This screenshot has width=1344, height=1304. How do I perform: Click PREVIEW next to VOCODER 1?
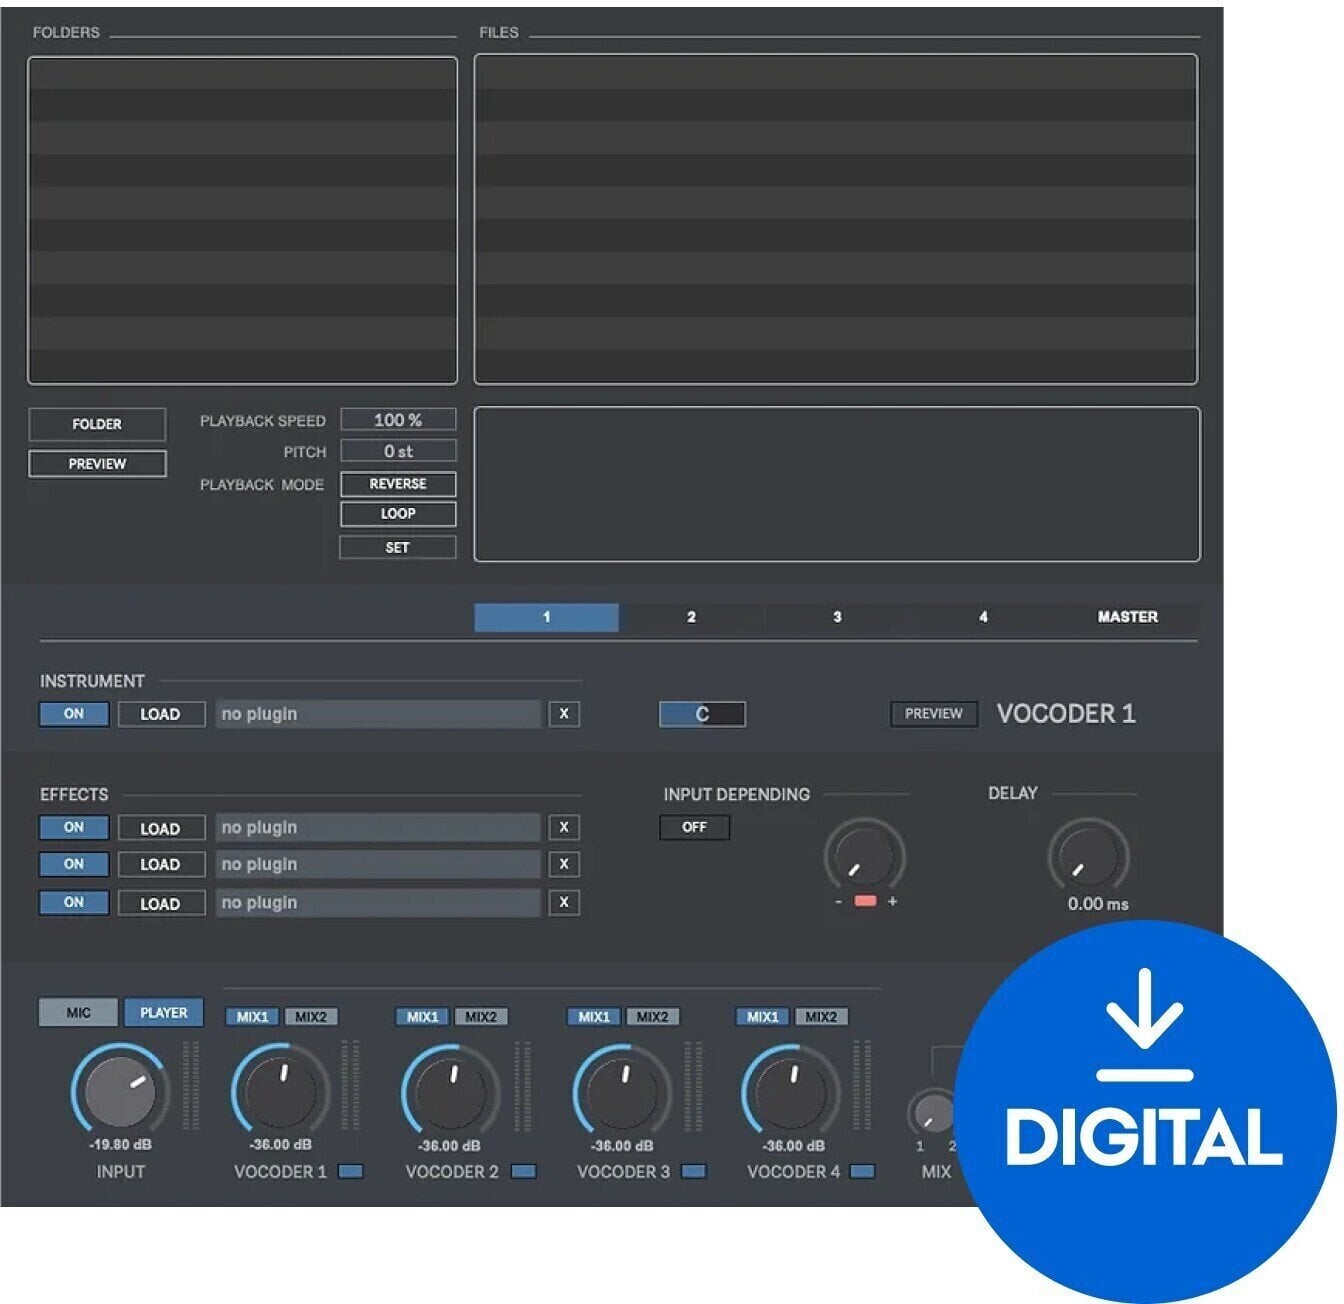tap(933, 714)
